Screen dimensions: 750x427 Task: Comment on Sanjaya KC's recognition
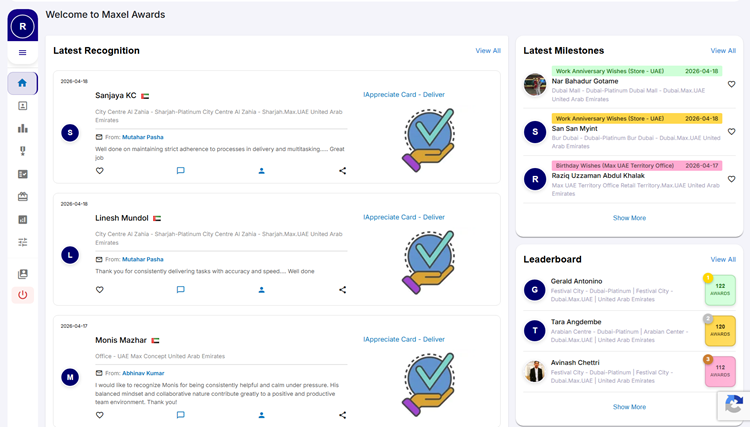point(180,171)
